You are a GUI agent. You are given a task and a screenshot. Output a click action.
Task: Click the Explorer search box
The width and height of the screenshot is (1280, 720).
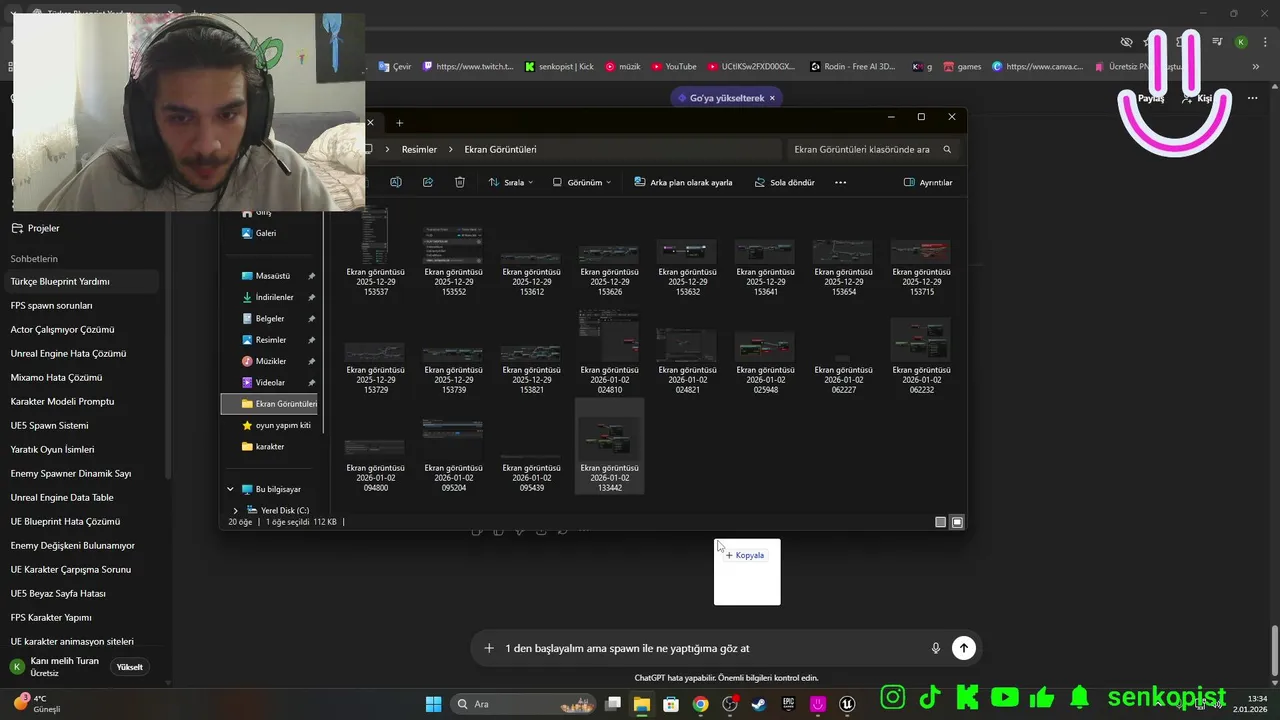[x=873, y=149]
